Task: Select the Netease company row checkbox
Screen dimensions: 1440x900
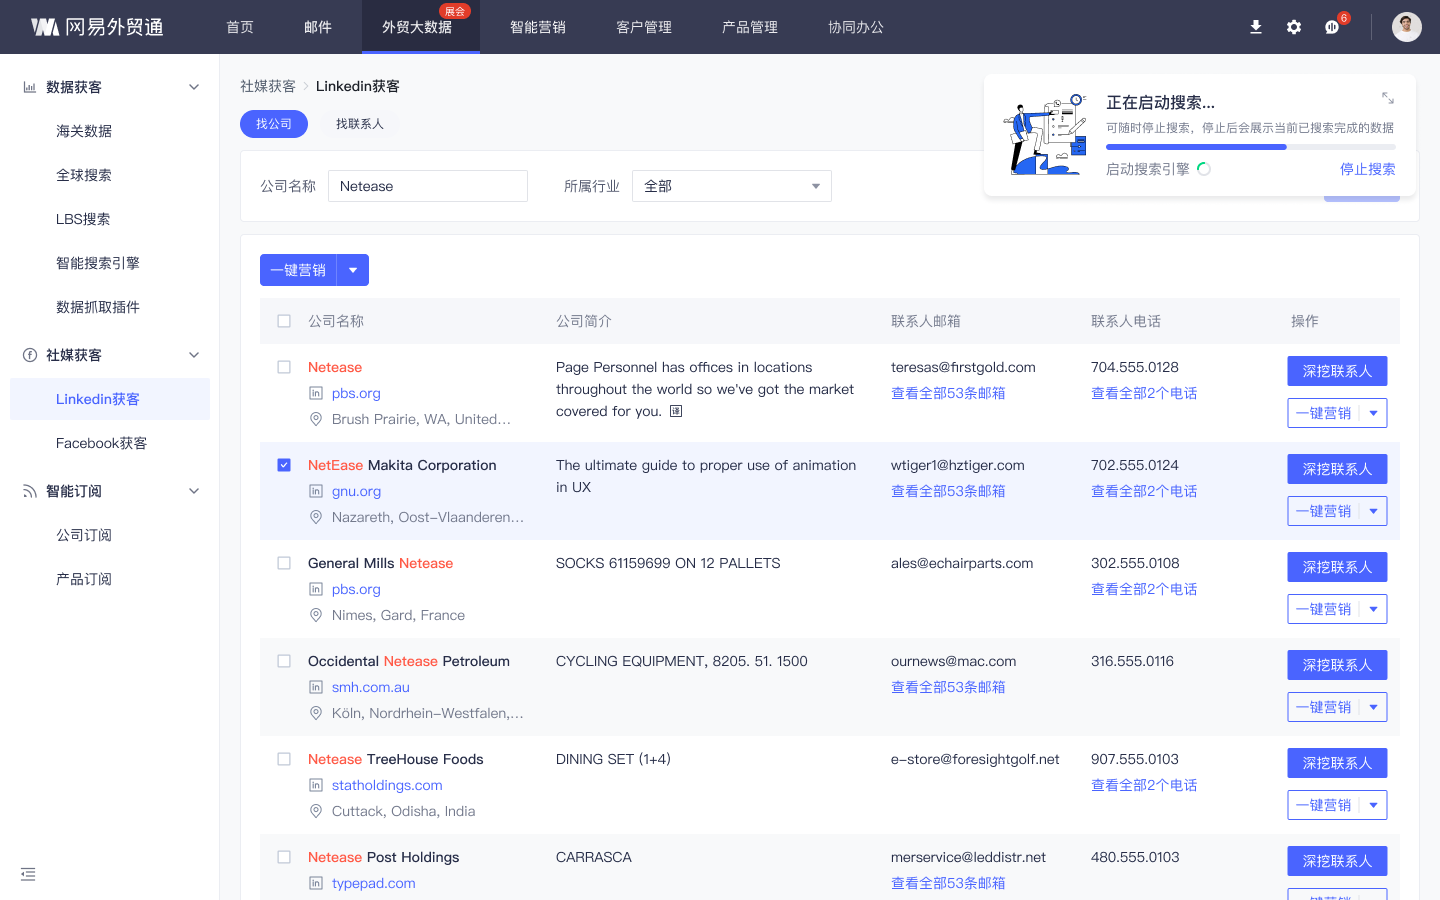Action: 284,367
